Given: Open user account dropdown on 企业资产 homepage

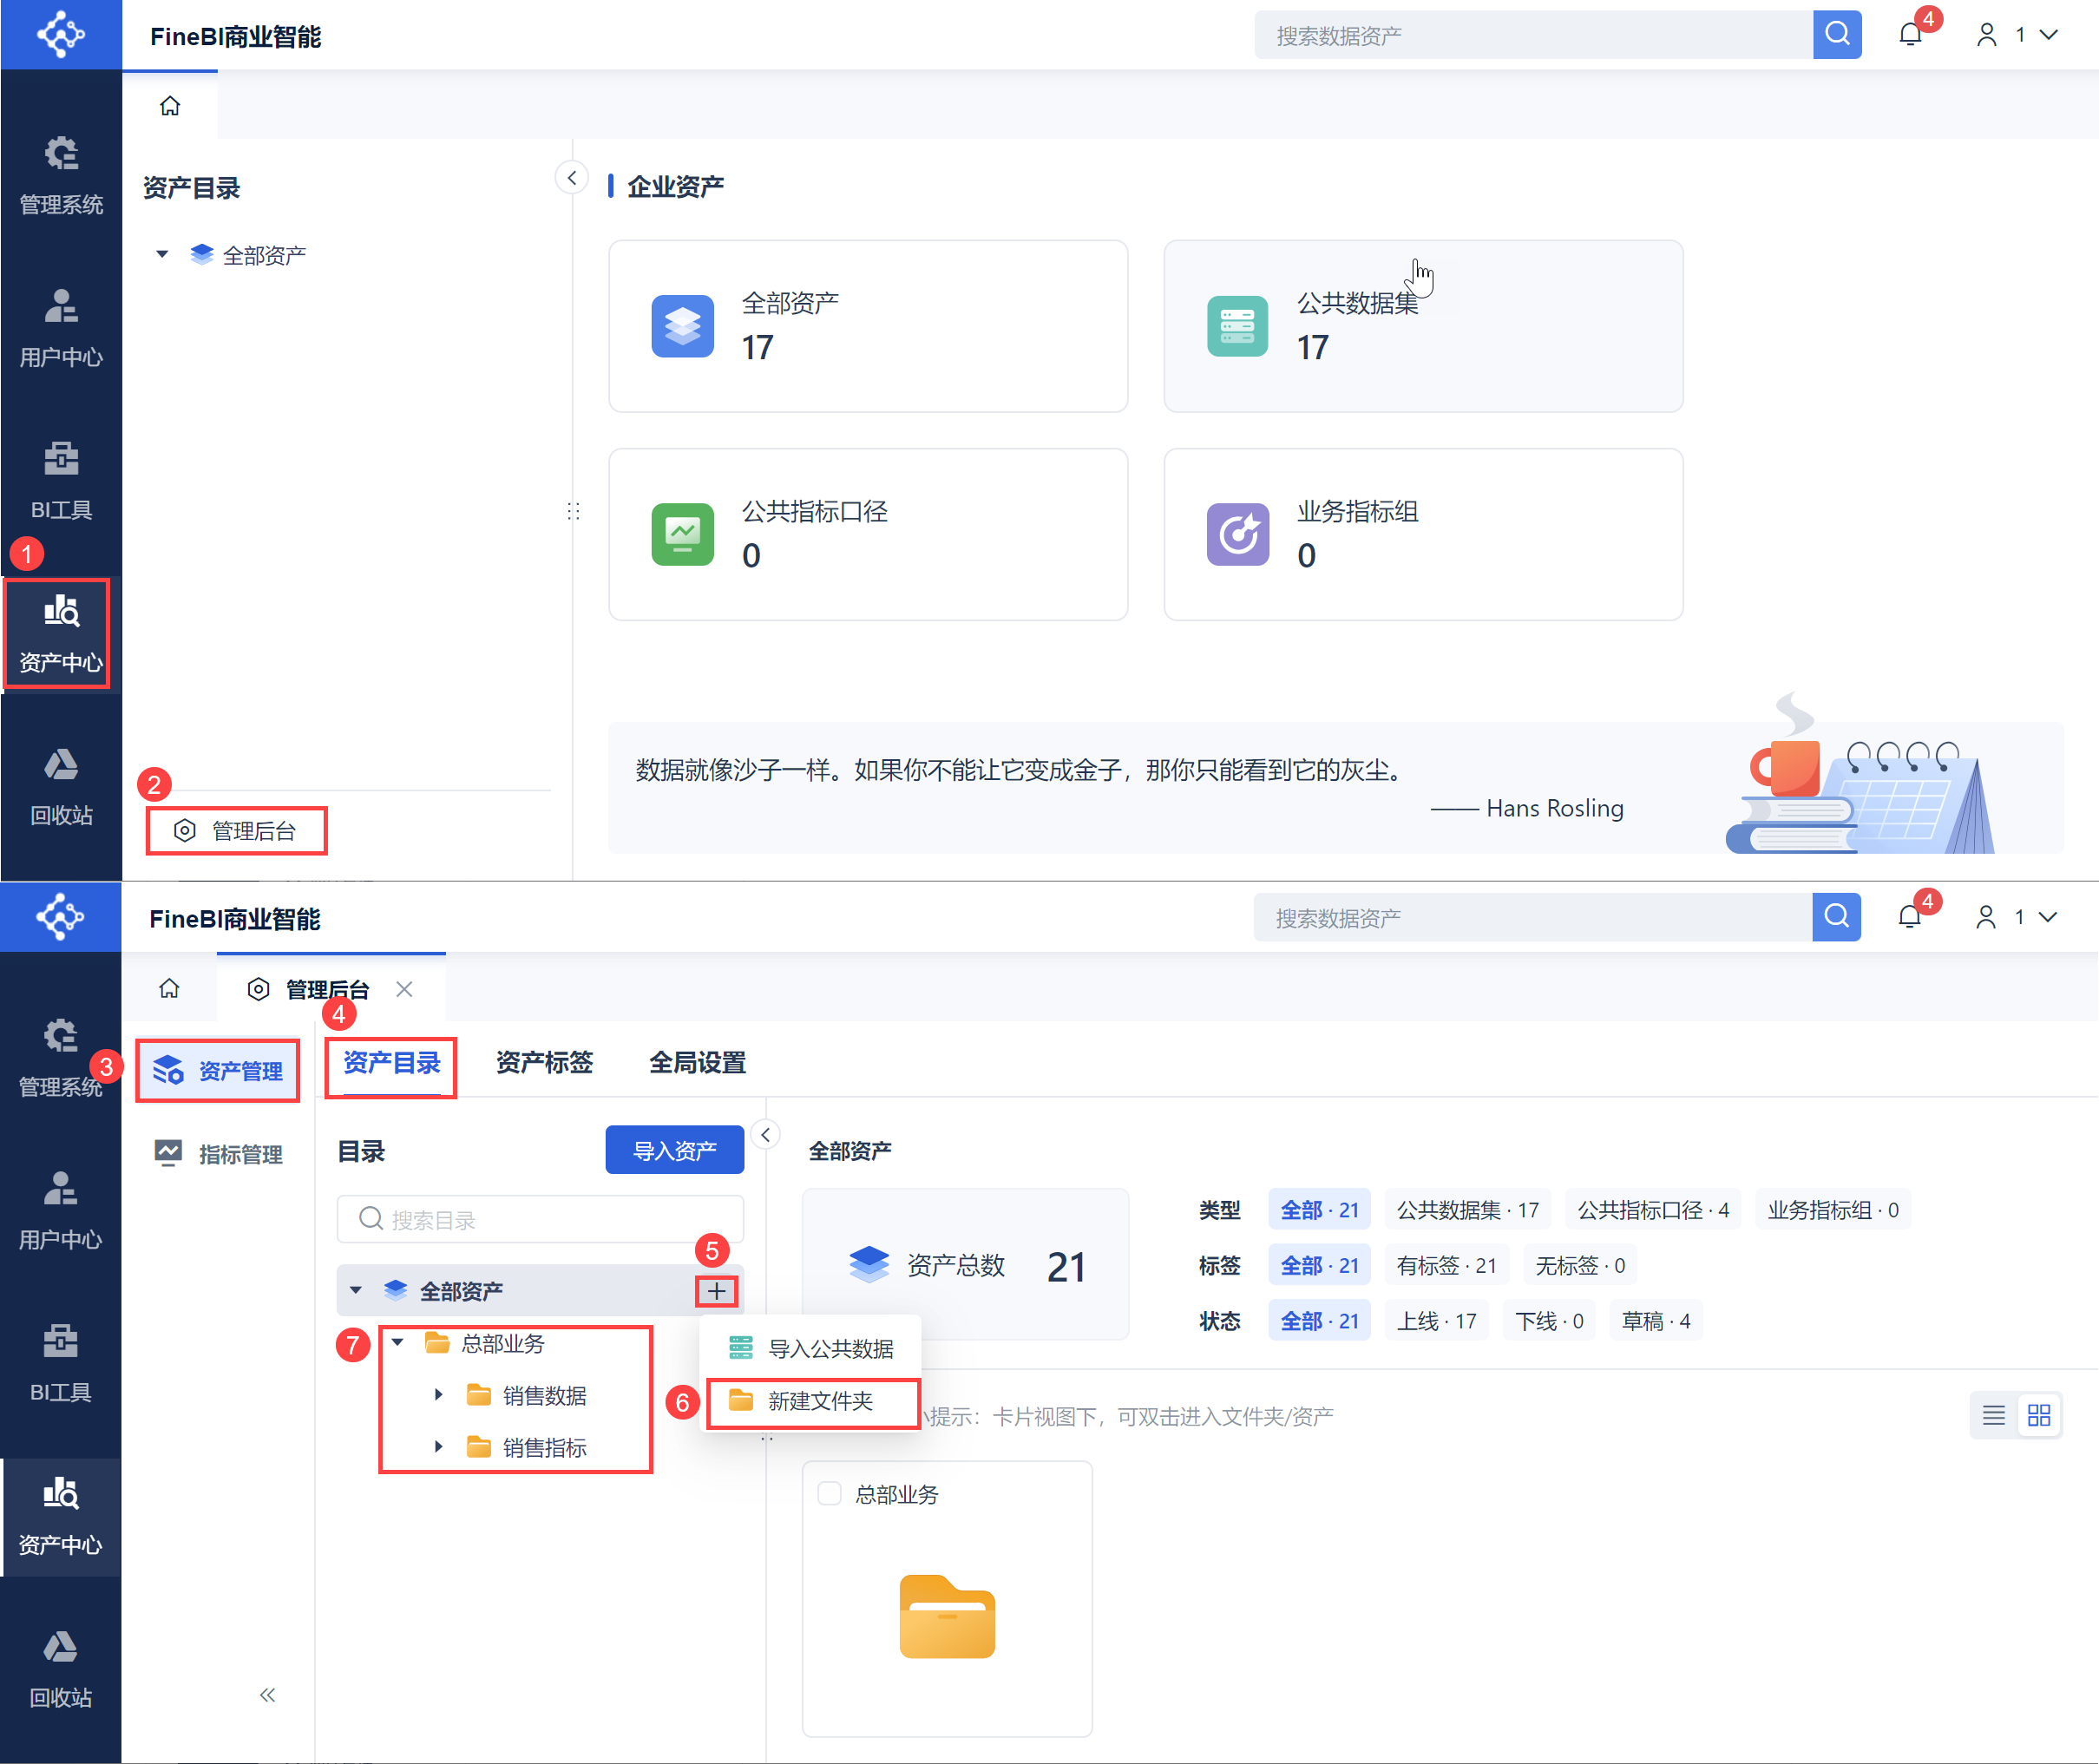Looking at the screenshot, I should tap(2018, 35).
